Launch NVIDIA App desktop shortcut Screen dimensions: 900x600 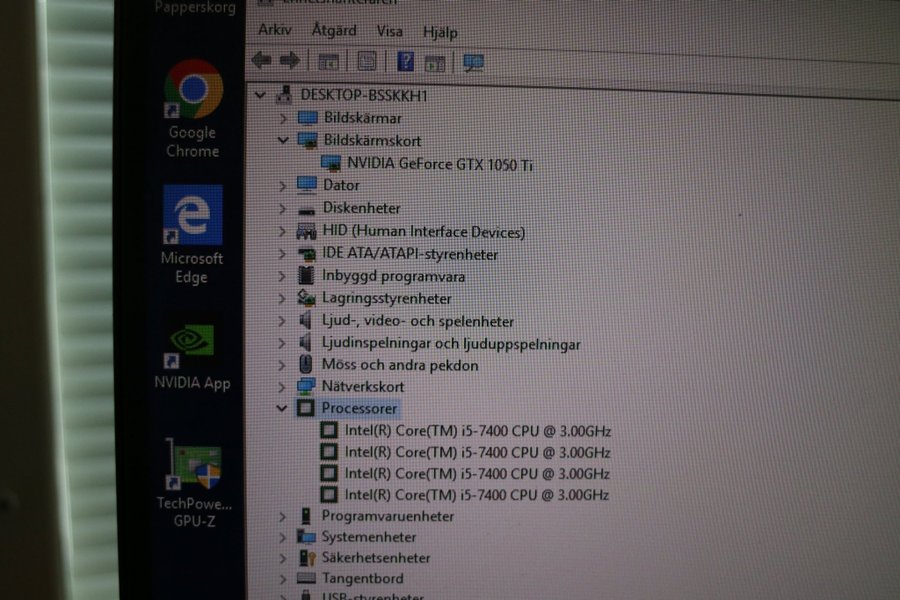[x=192, y=345]
